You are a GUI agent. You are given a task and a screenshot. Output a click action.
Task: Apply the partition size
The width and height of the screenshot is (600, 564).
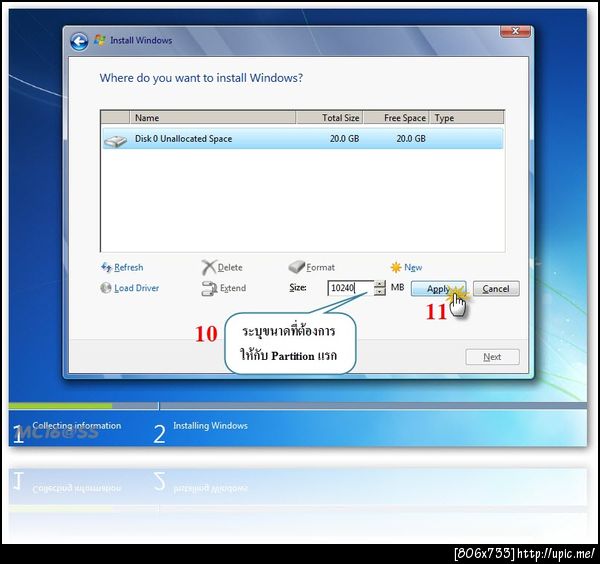[x=439, y=289]
